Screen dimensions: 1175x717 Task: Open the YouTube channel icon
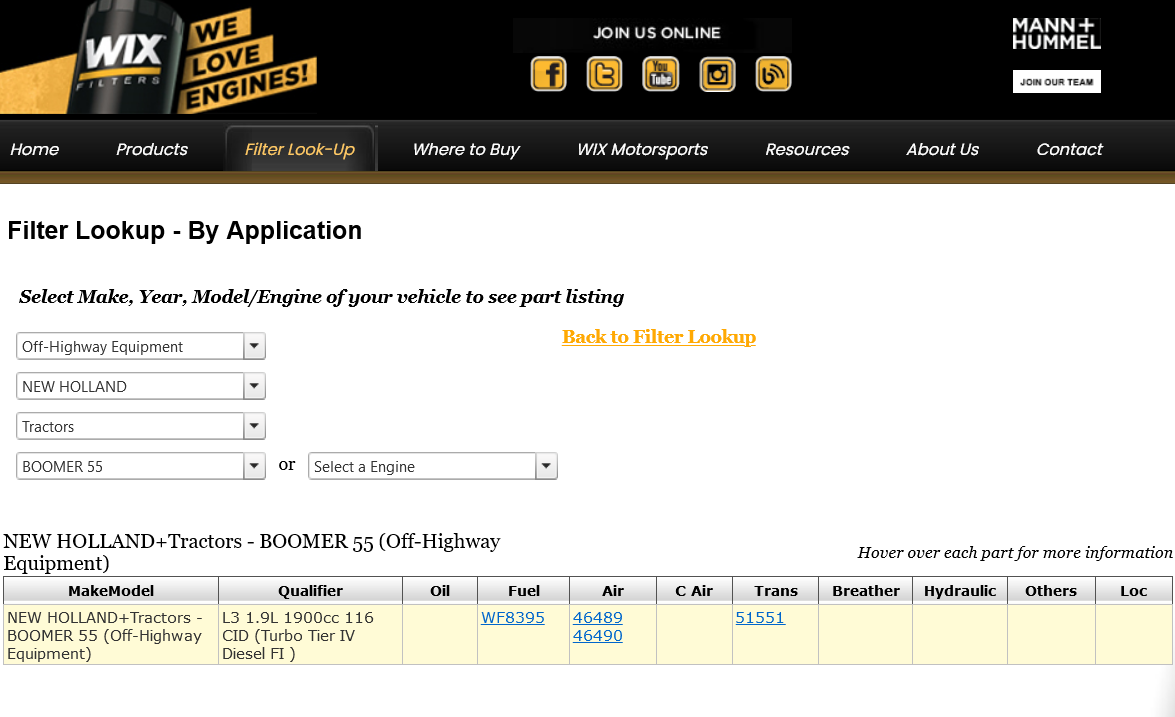click(660, 74)
